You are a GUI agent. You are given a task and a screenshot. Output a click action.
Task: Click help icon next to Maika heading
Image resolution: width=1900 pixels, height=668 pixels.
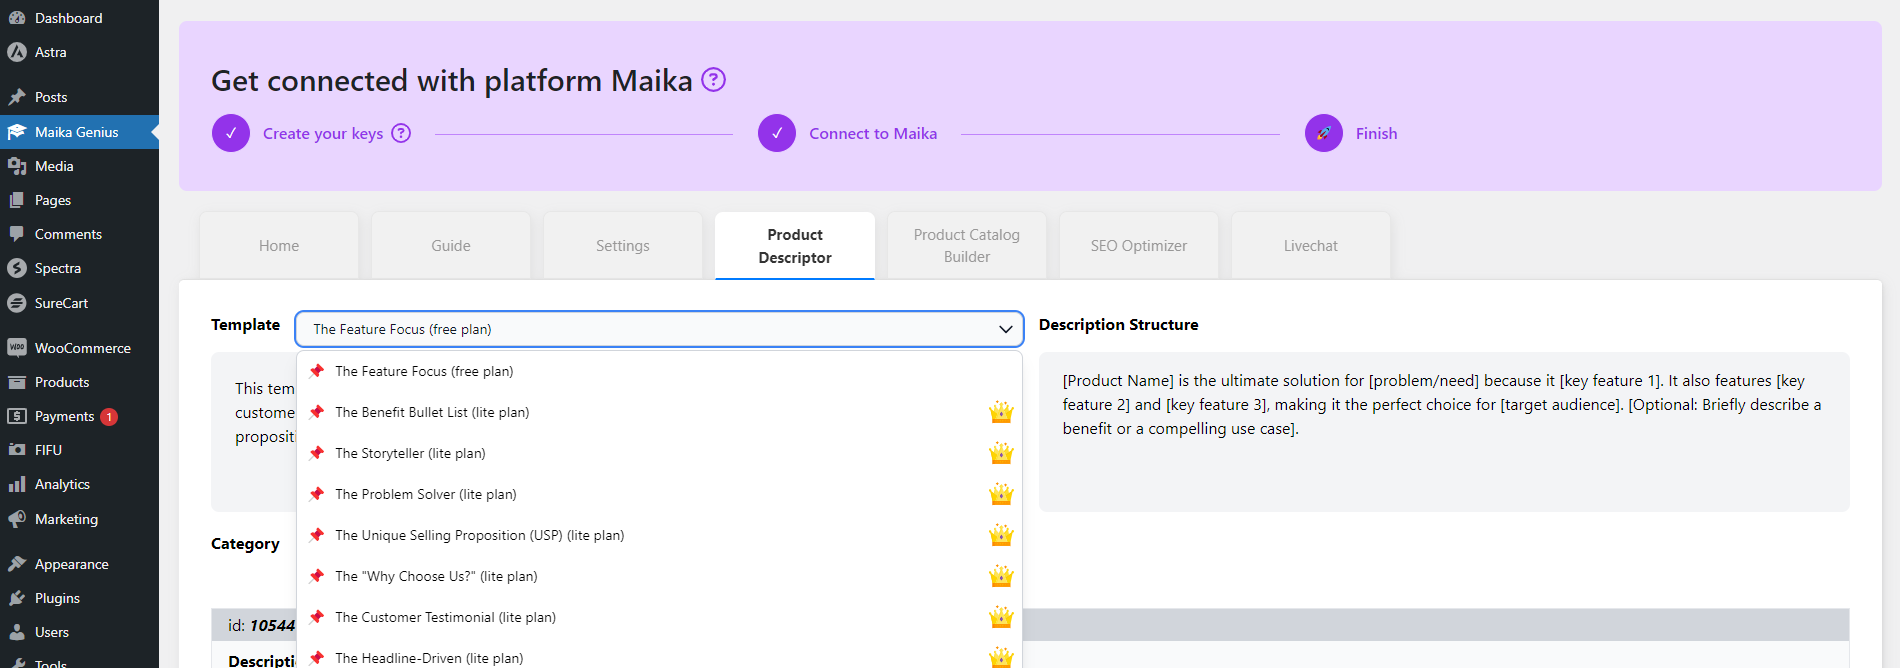point(713,79)
